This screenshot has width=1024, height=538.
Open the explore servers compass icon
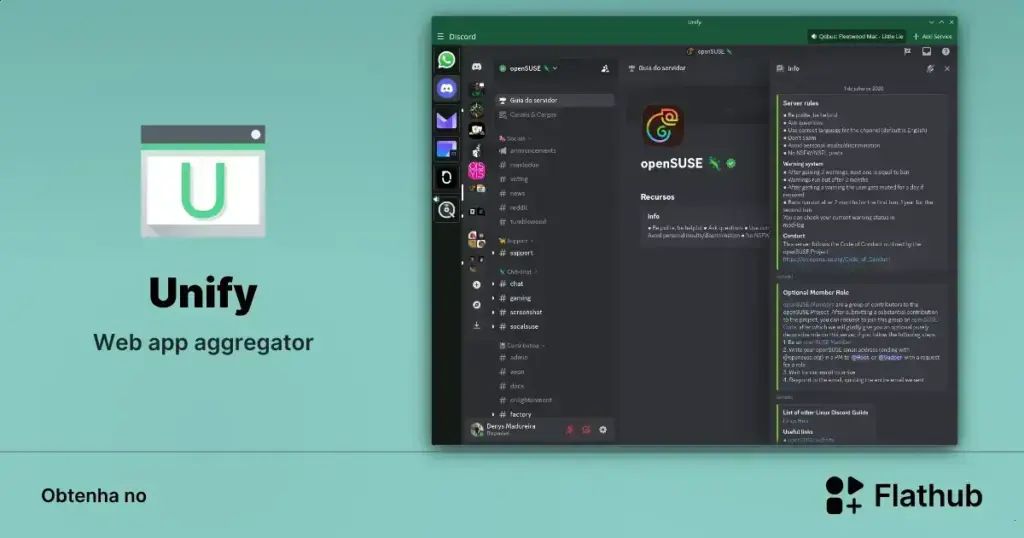[x=477, y=305]
